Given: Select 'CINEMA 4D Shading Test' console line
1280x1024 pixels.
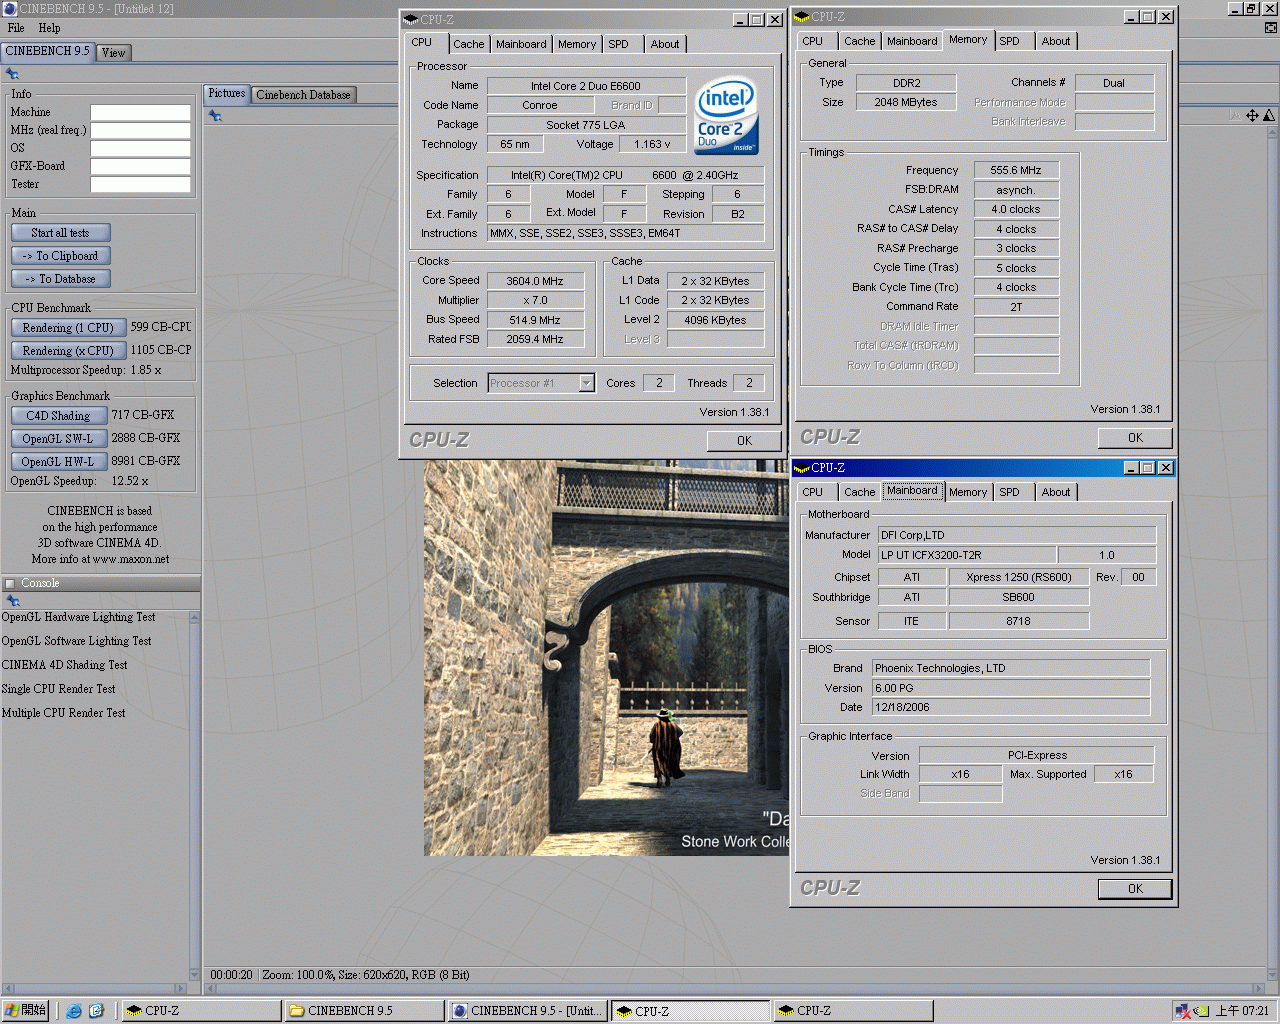Looking at the screenshot, I should click(64, 665).
